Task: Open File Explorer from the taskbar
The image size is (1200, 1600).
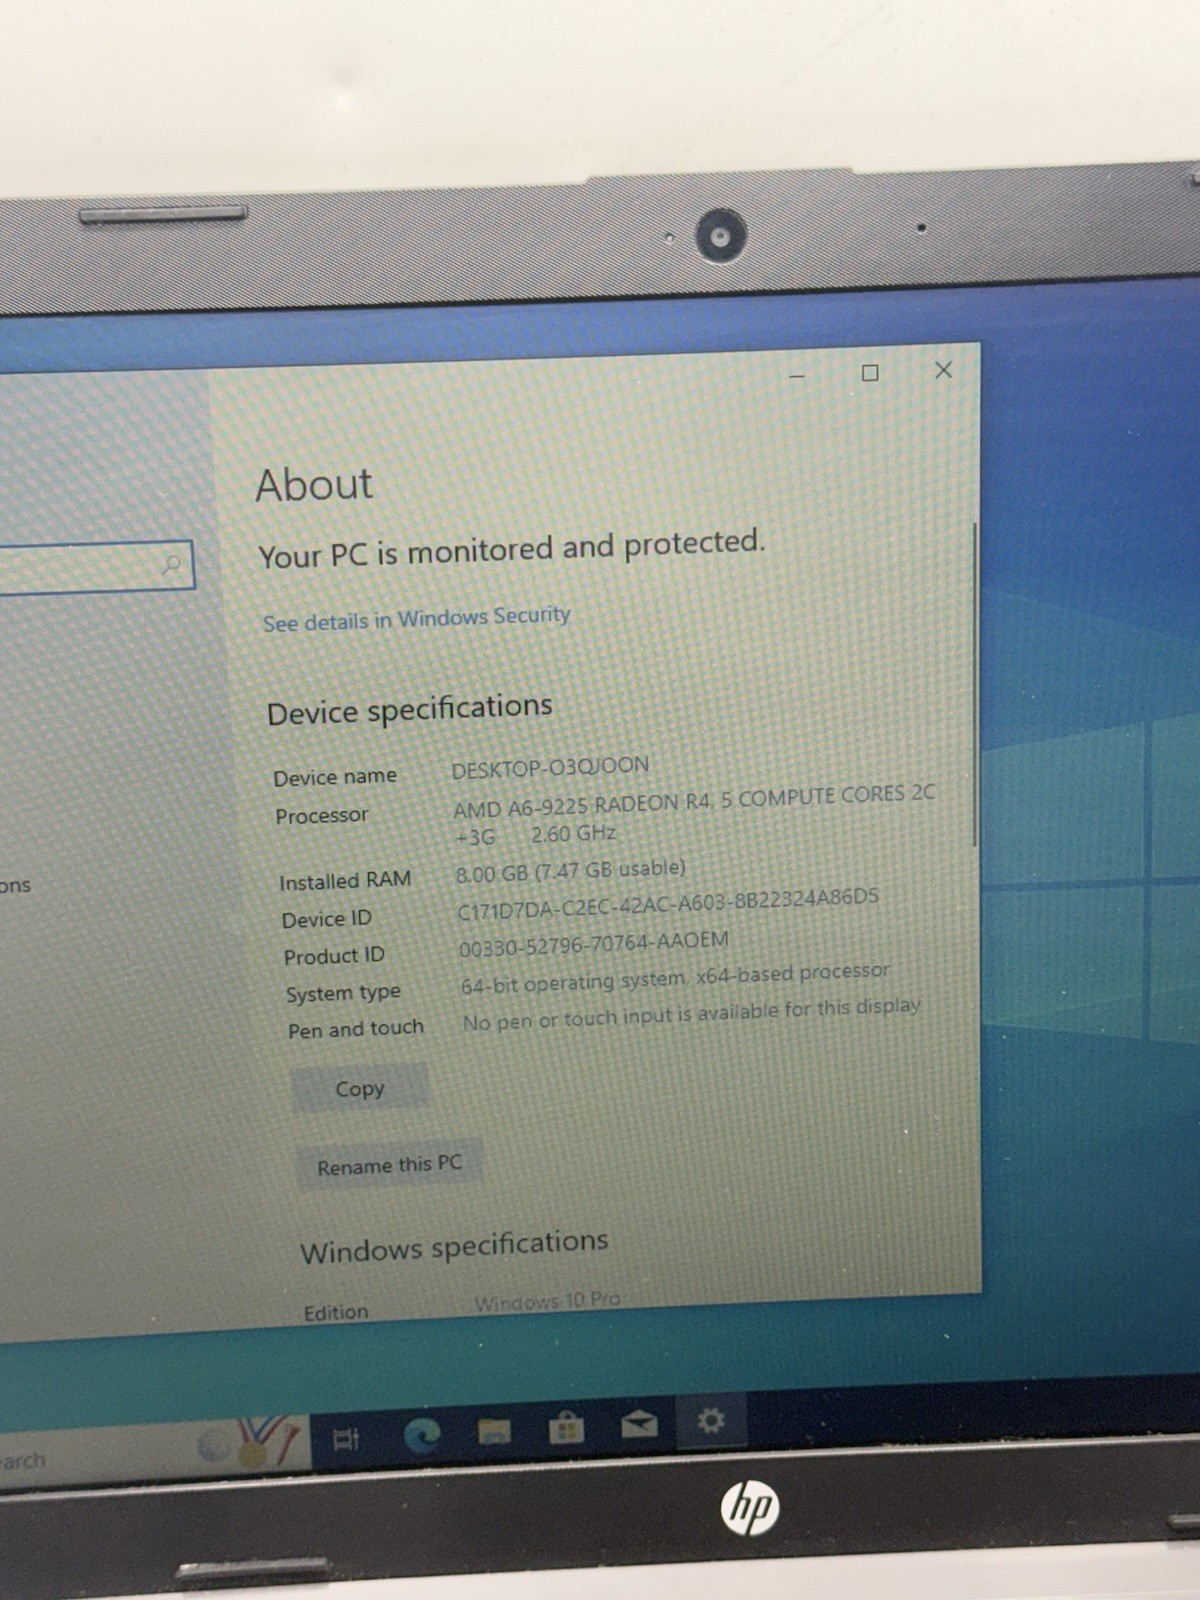Action: click(494, 1432)
